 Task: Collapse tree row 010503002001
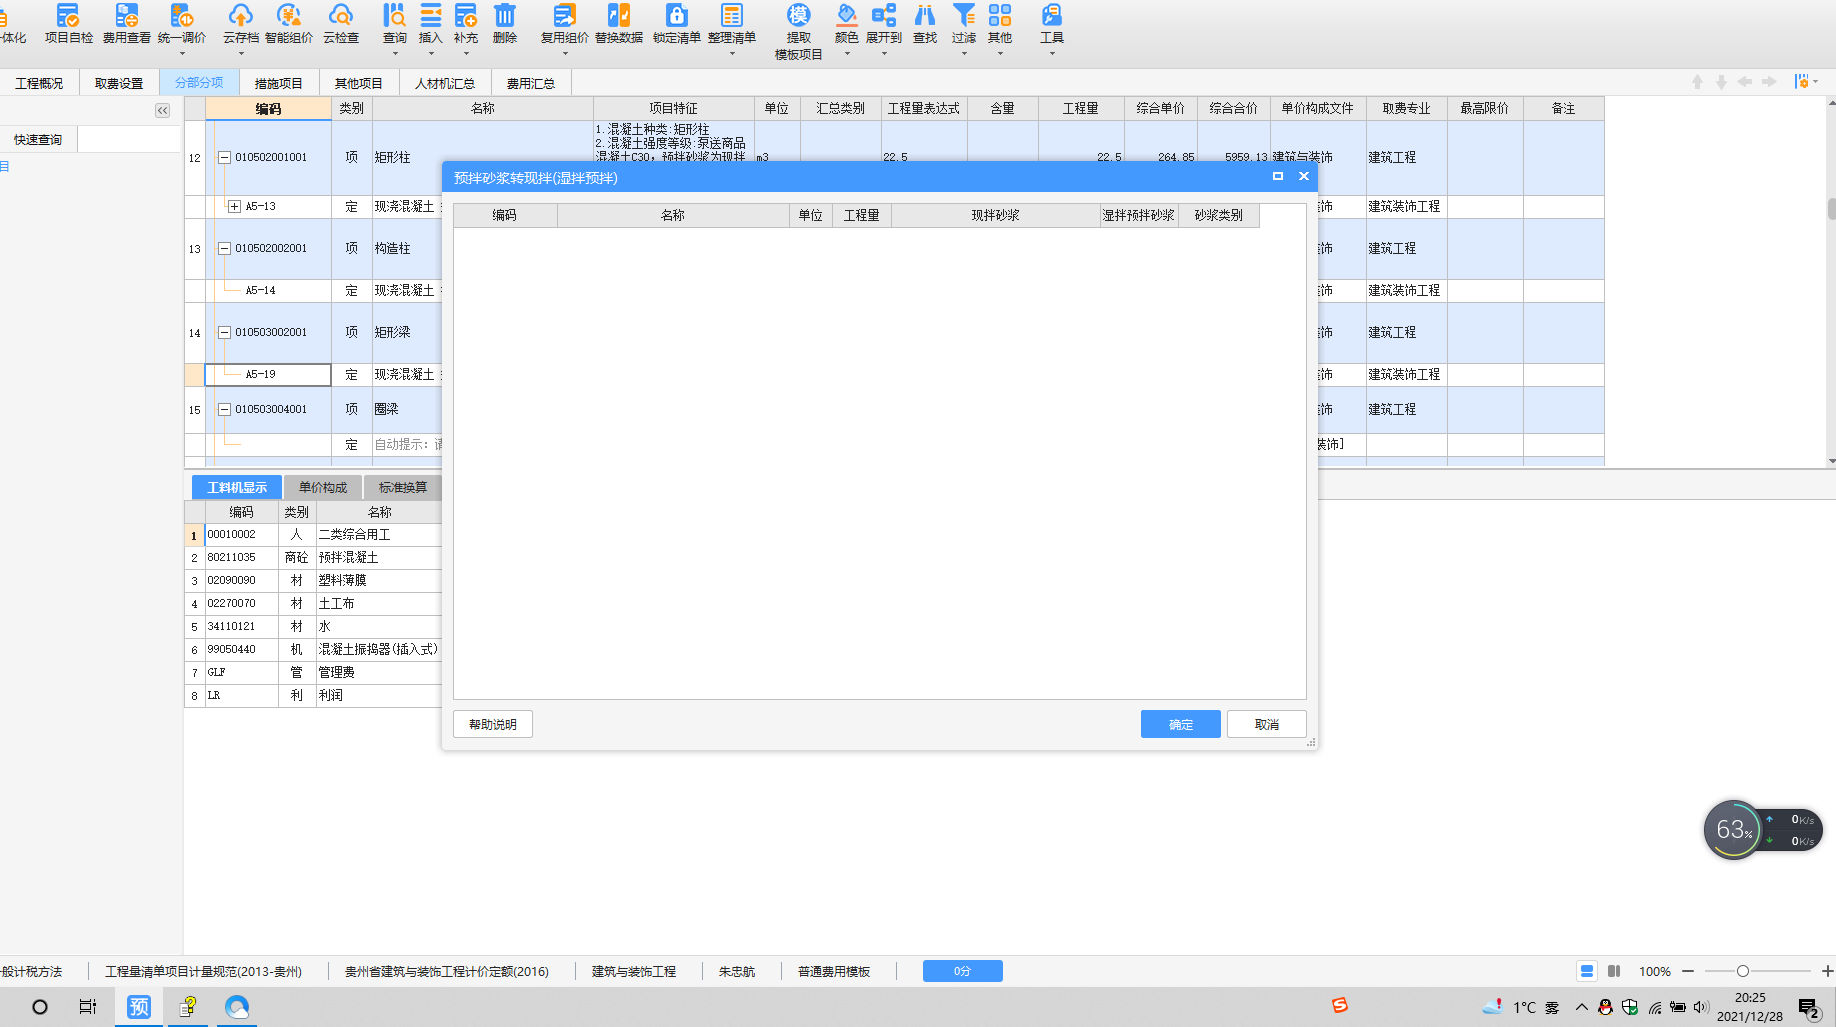[x=225, y=333]
